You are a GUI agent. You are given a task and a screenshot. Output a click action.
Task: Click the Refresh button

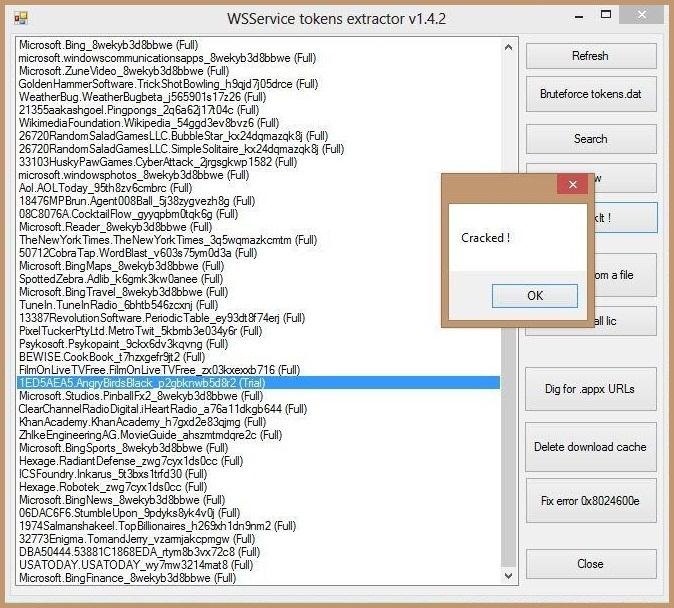coord(591,56)
